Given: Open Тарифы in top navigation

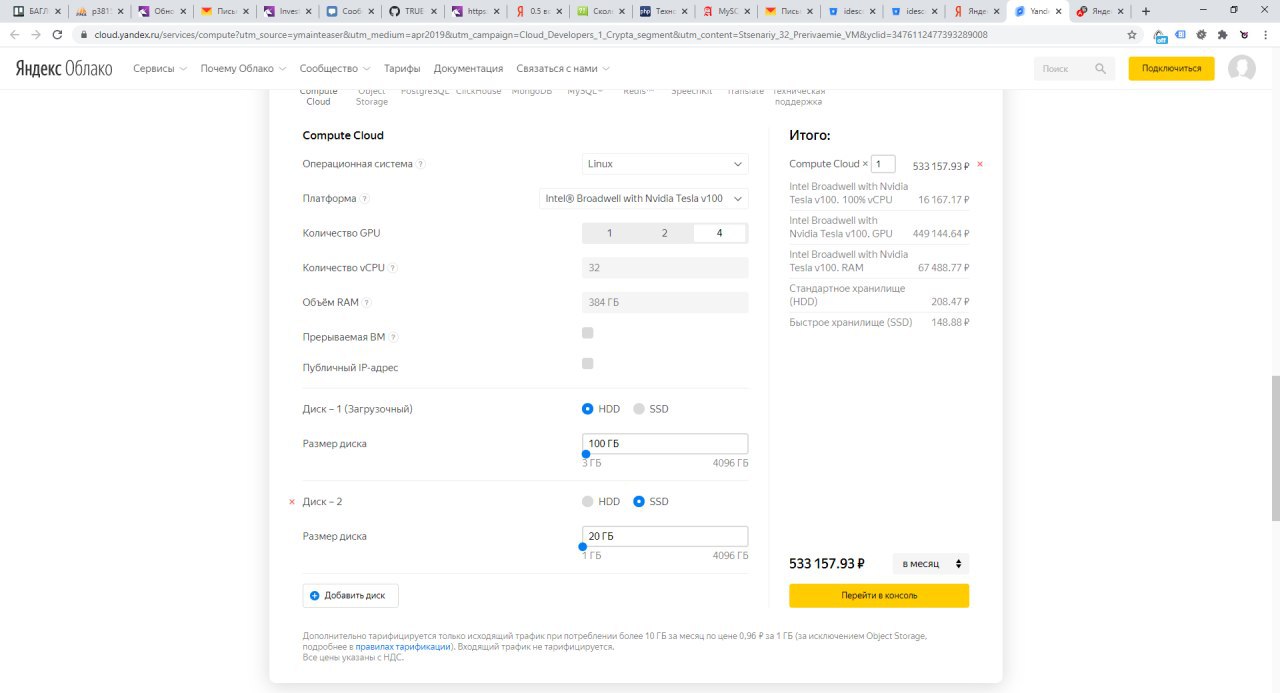Looking at the screenshot, I should click(x=402, y=69).
